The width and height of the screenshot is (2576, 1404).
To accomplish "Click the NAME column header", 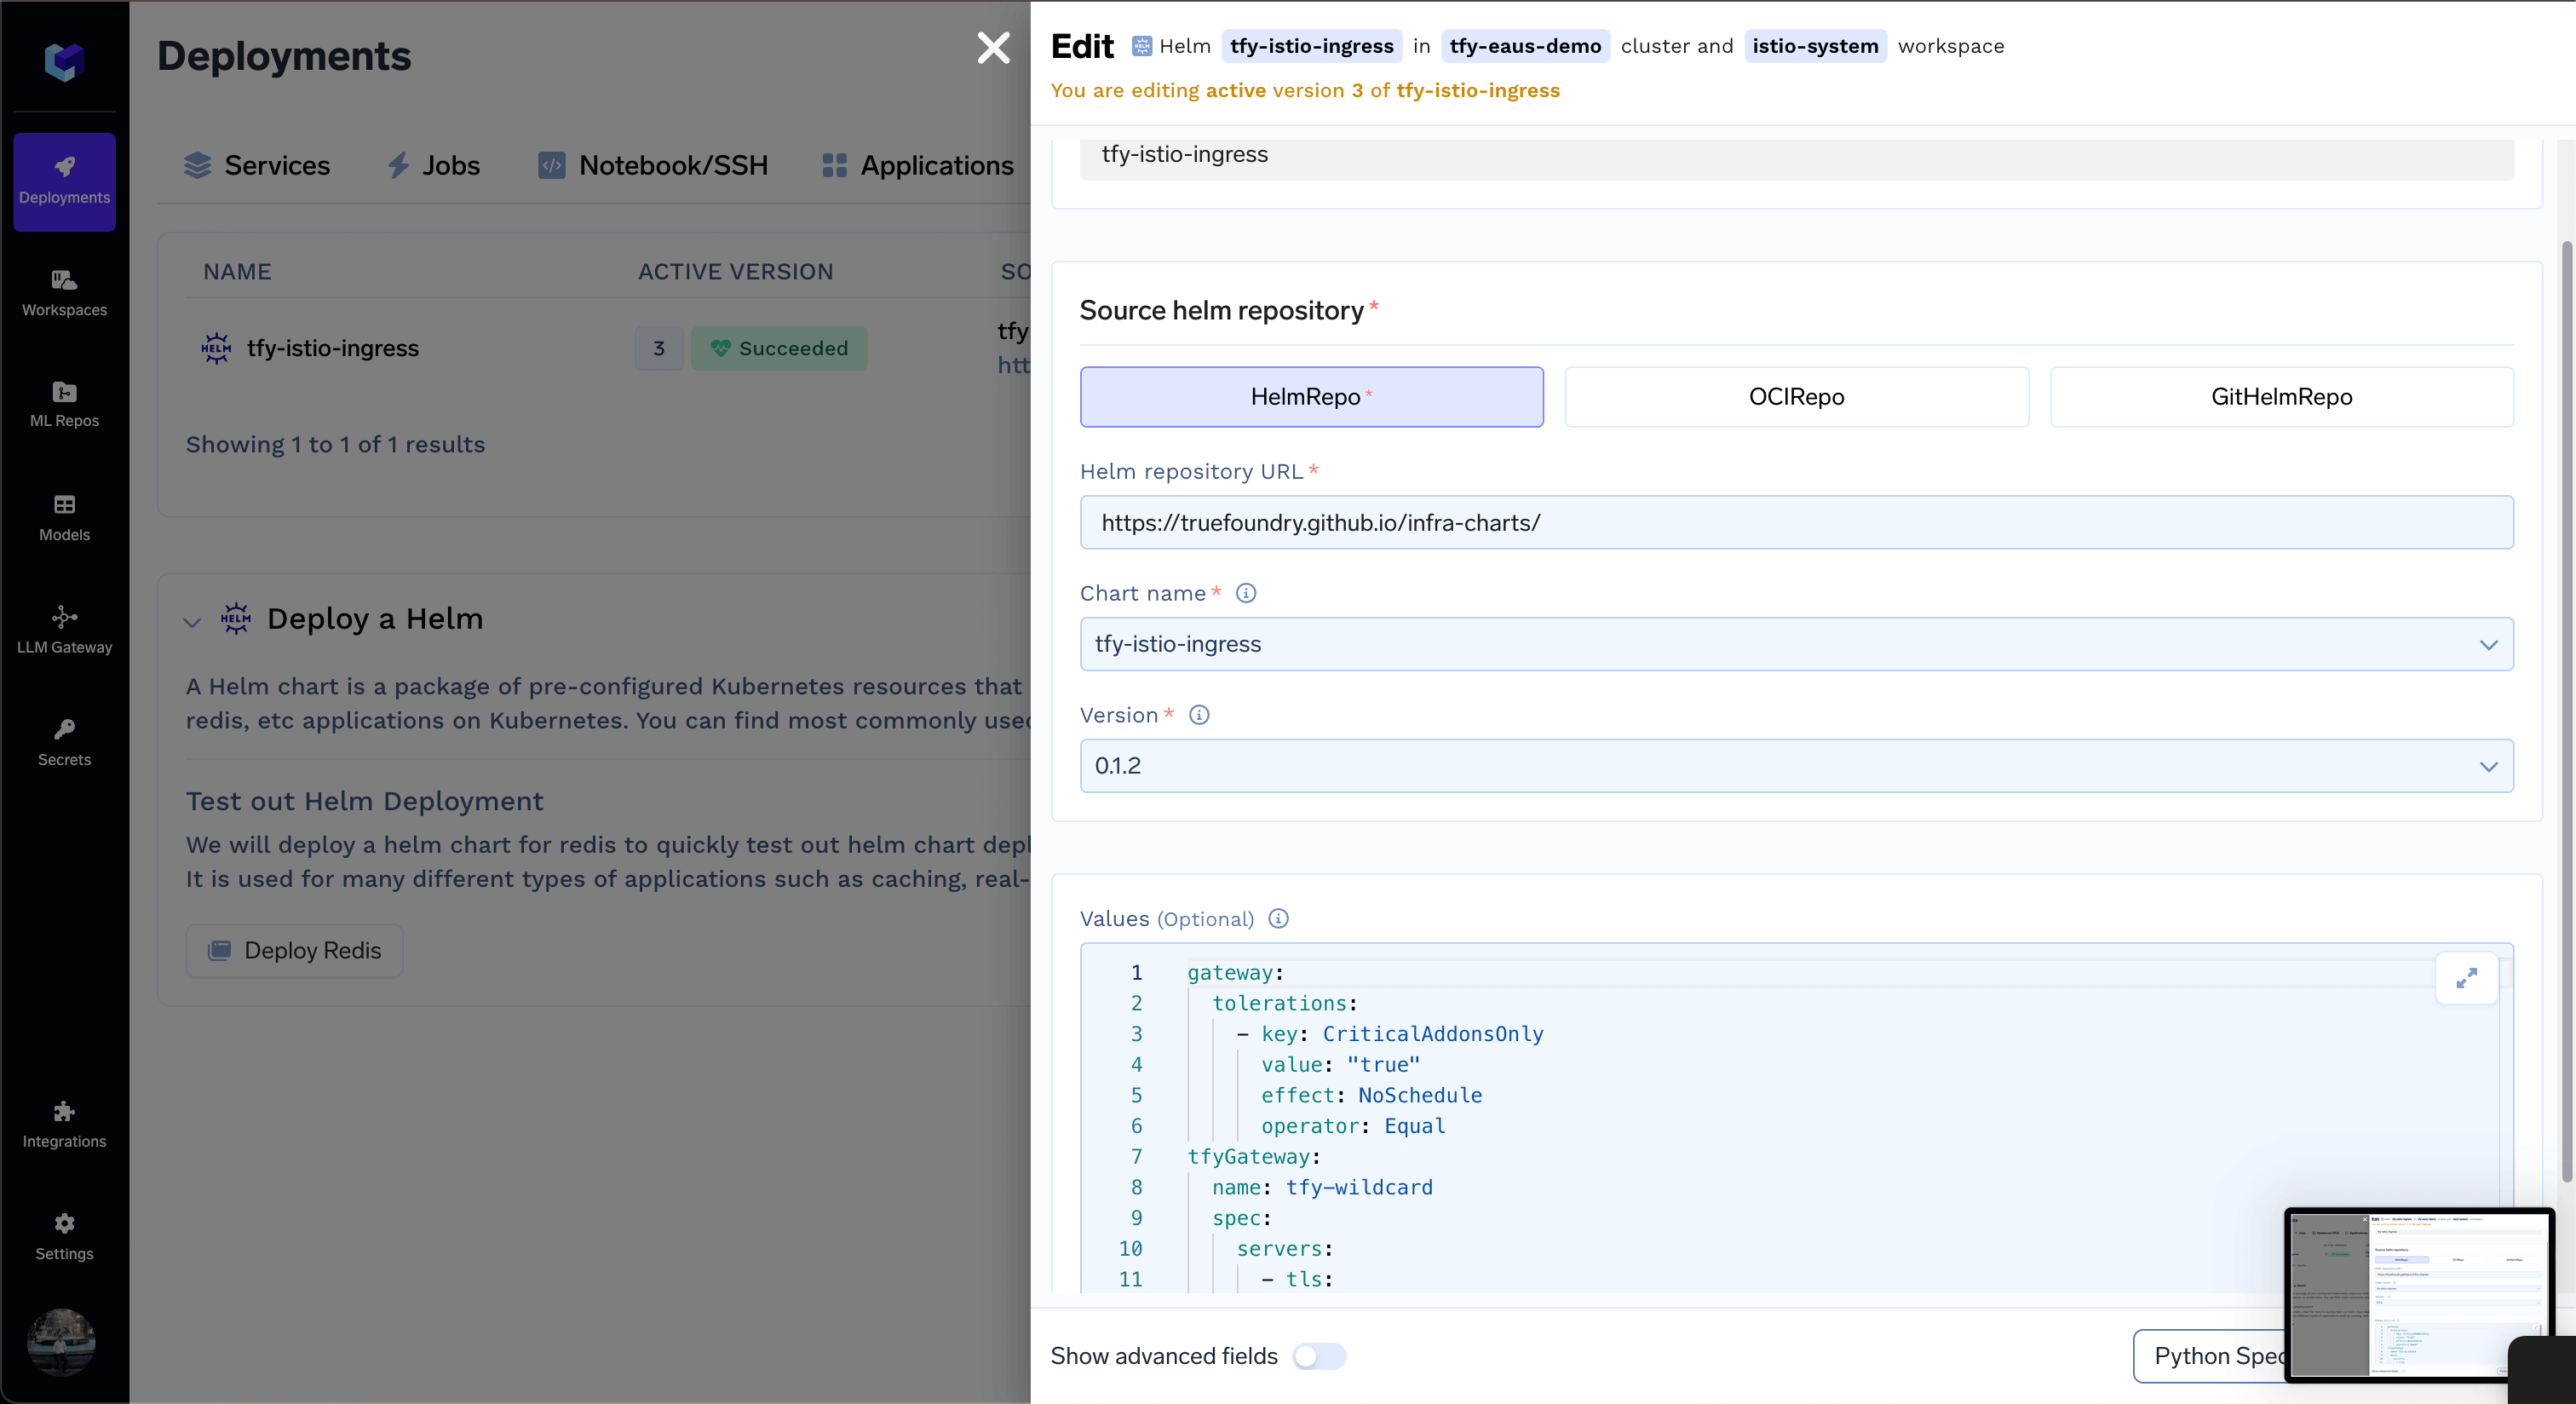I will (237, 272).
